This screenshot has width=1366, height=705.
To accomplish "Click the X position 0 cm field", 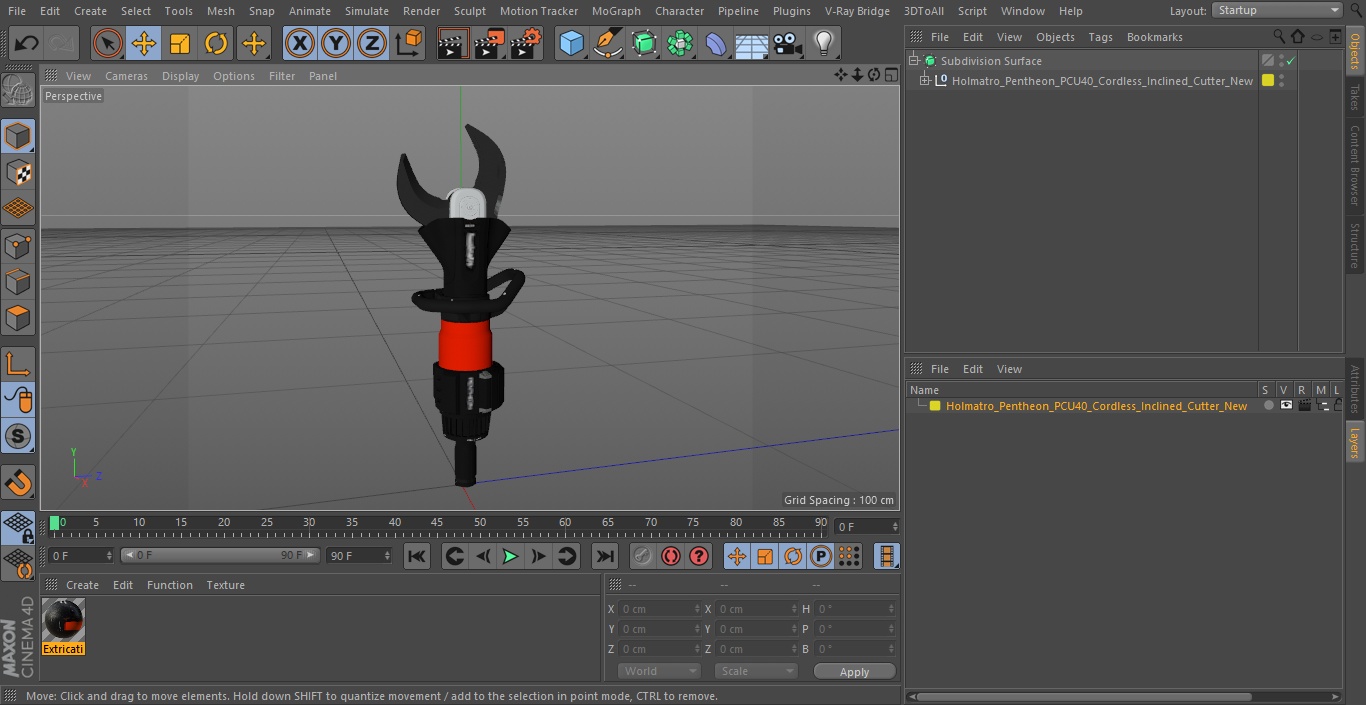I will 658,609.
